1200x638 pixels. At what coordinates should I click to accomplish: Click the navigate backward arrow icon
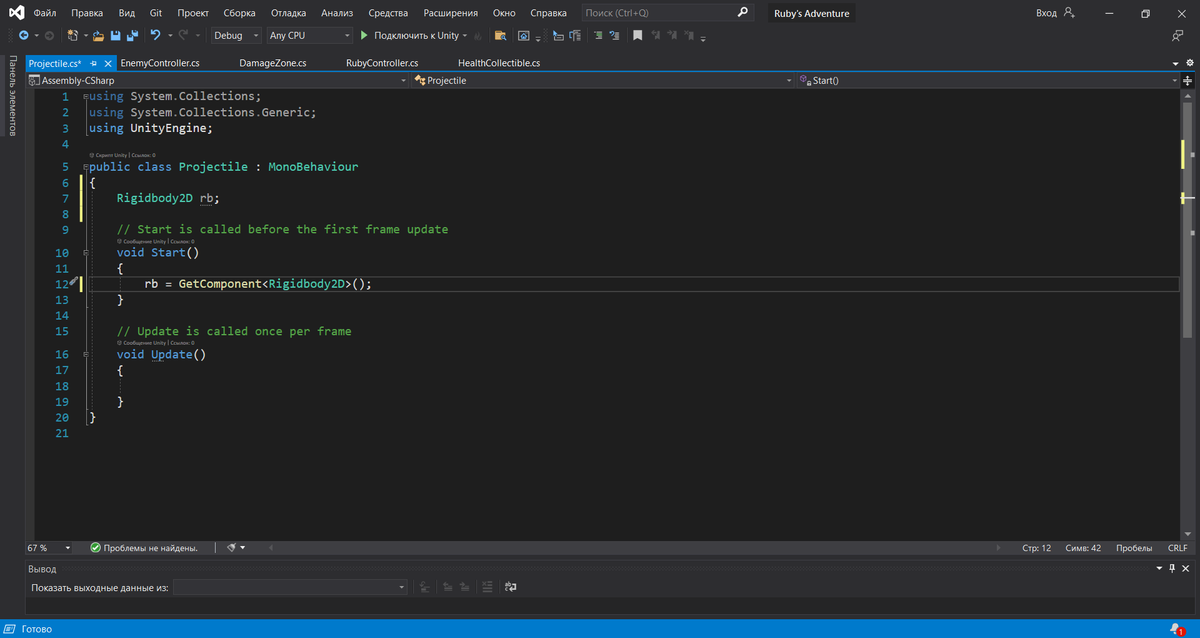[23, 35]
